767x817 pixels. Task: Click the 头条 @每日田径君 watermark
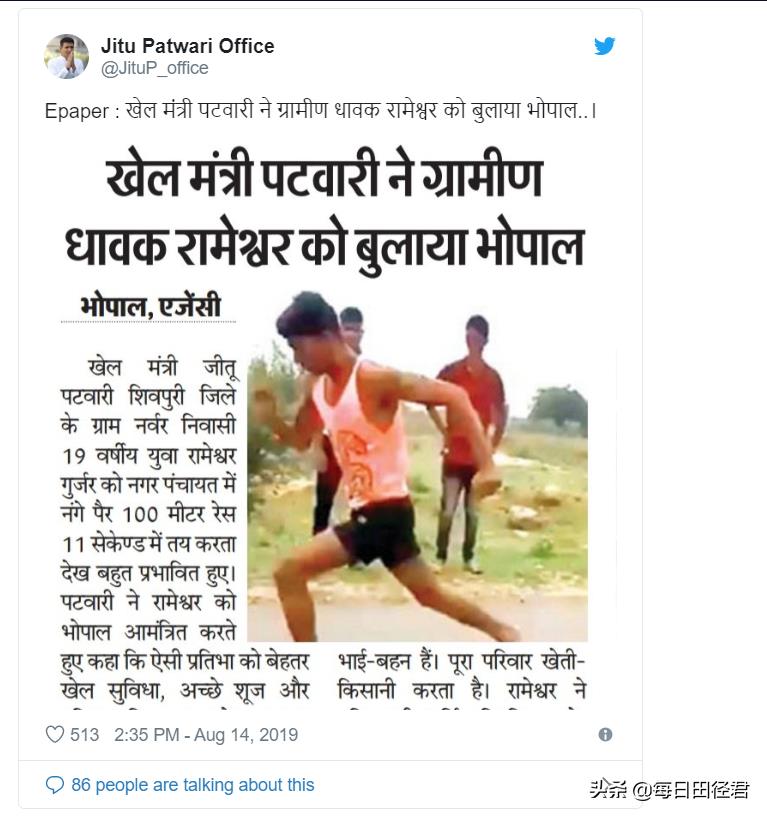point(670,790)
